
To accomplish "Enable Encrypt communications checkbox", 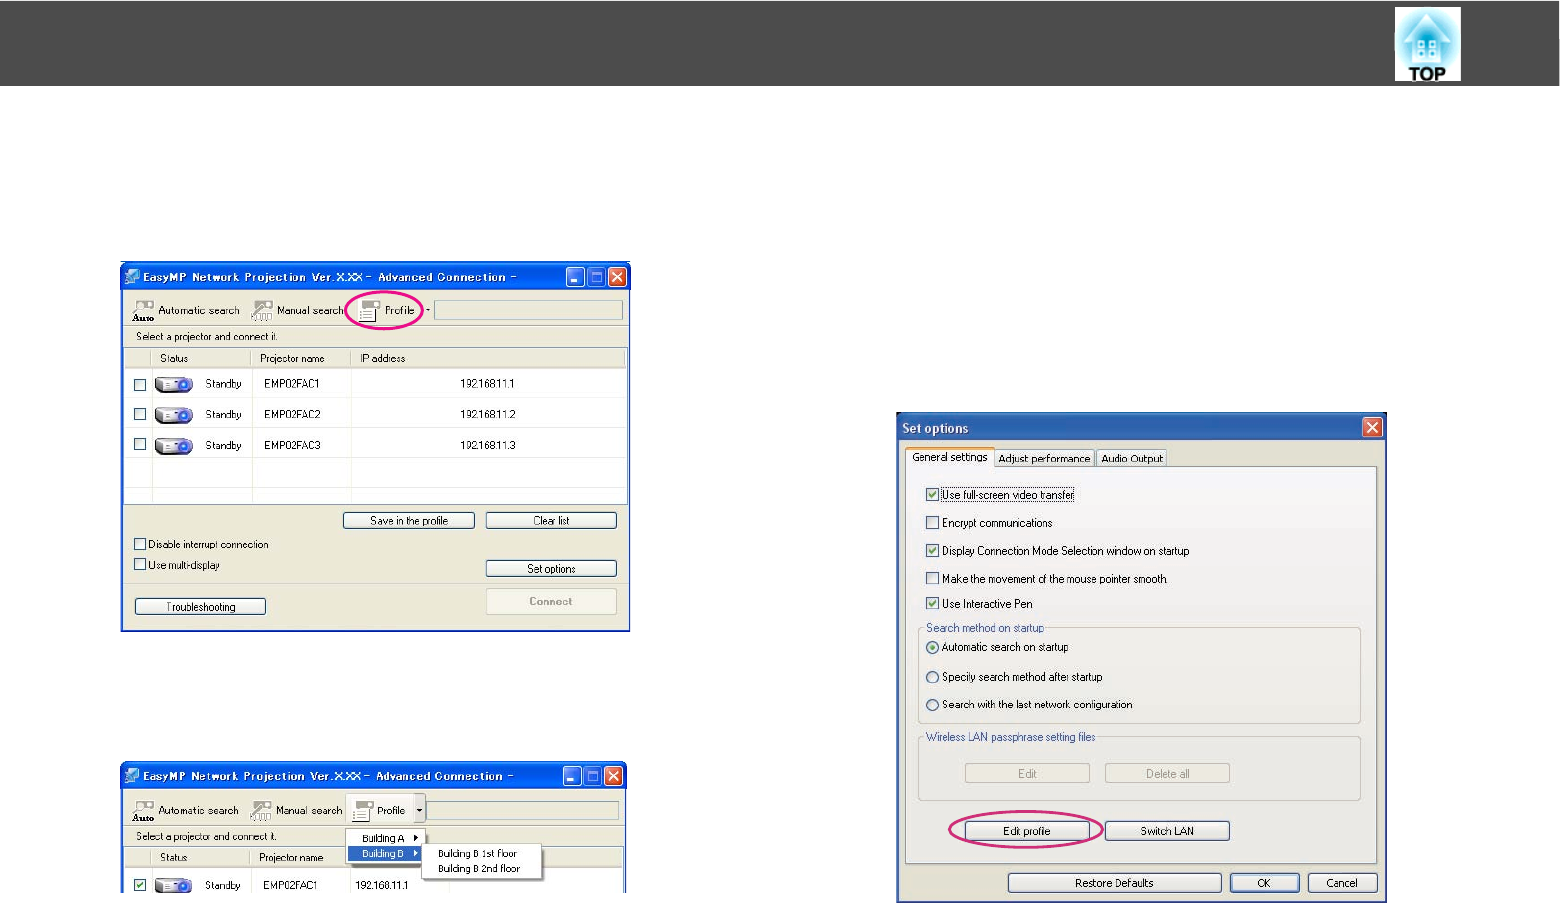I will coord(932,522).
